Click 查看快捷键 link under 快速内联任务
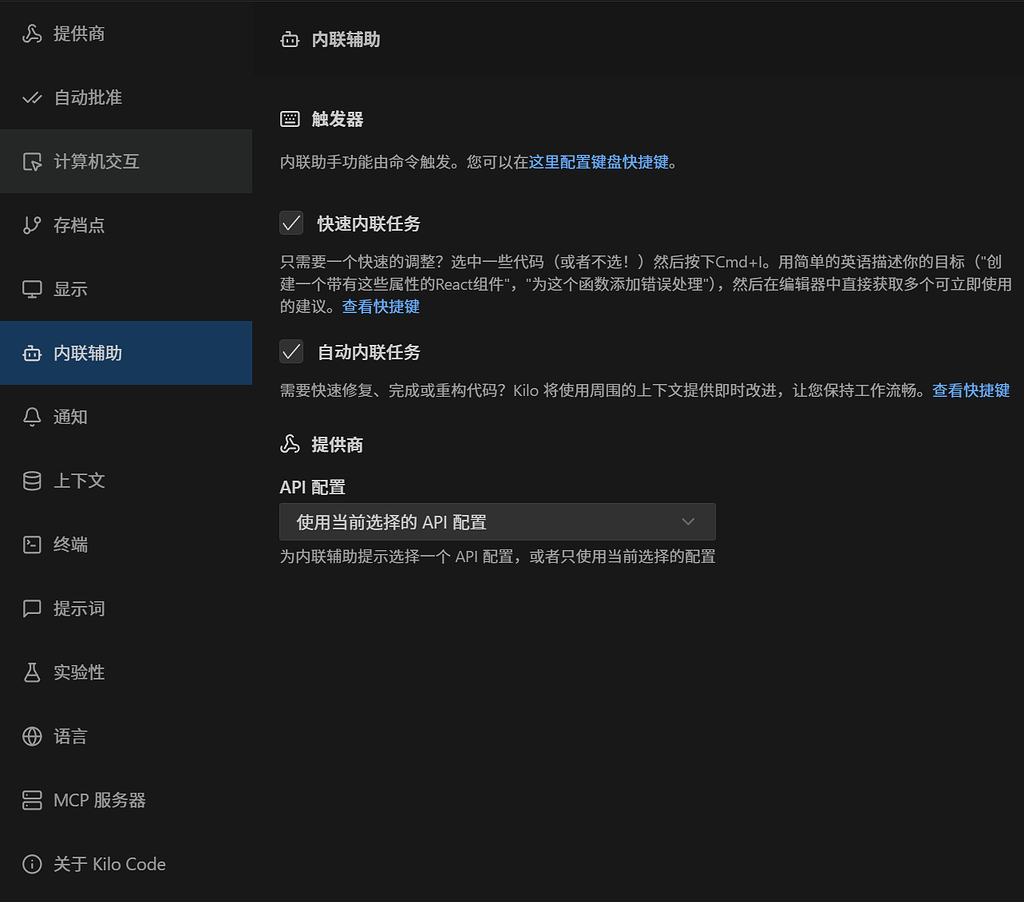 coord(381,306)
